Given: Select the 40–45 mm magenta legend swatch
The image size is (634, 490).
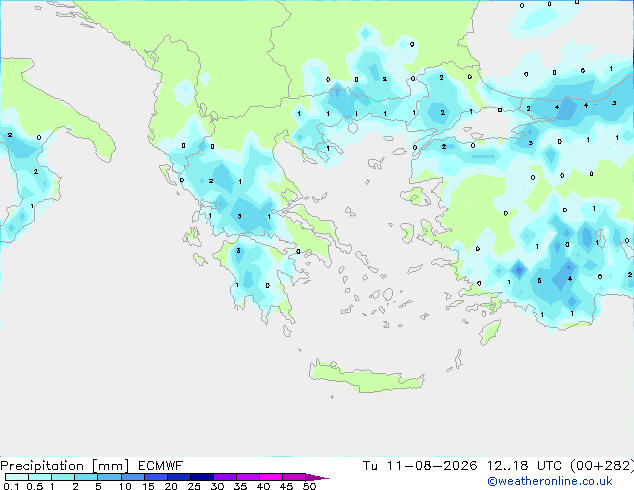Looking at the screenshot, I should [x=271, y=477].
